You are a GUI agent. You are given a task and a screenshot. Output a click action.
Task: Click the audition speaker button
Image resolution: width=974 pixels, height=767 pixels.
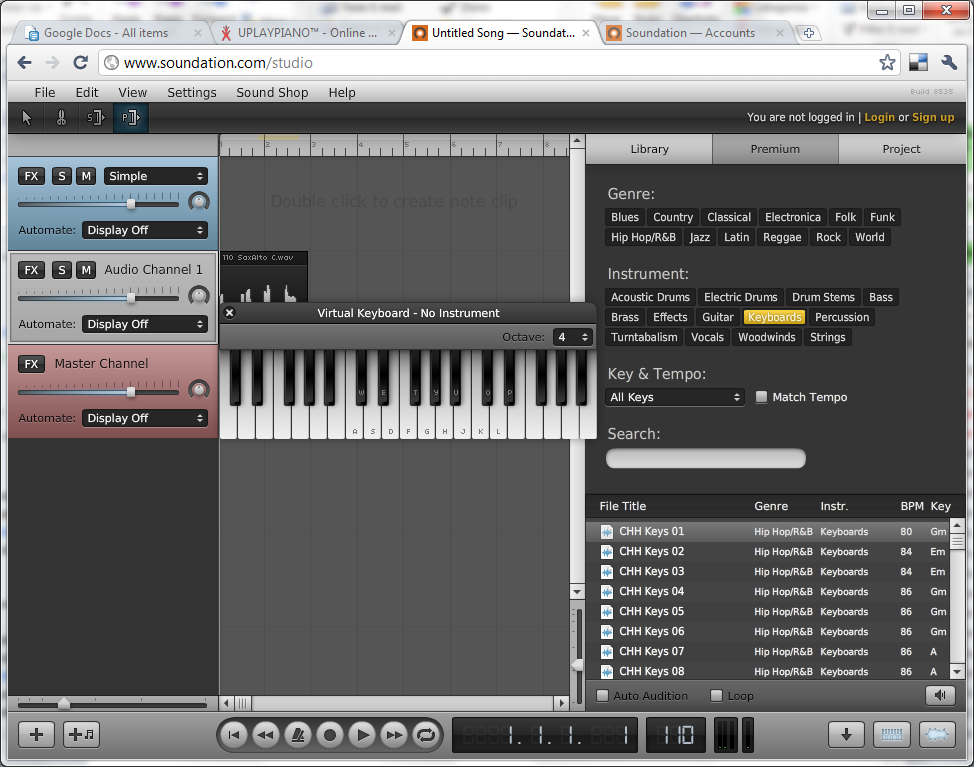pyautogui.click(x=940, y=696)
